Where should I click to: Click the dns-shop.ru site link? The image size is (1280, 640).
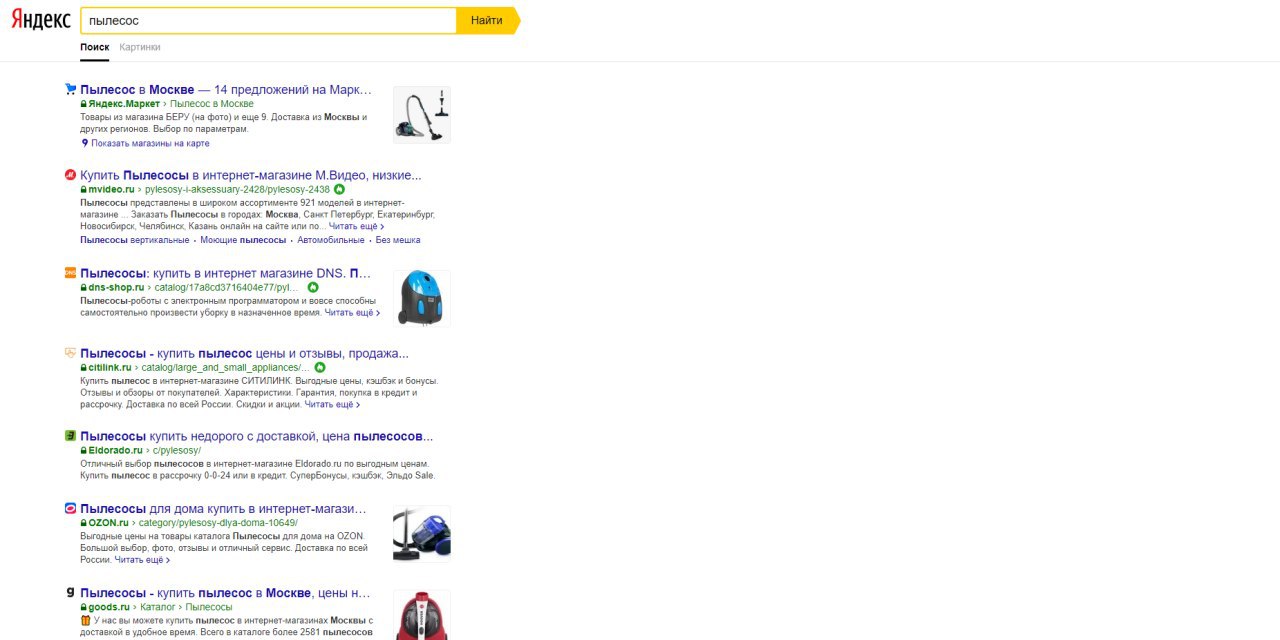pyautogui.click(x=116, y=287)
